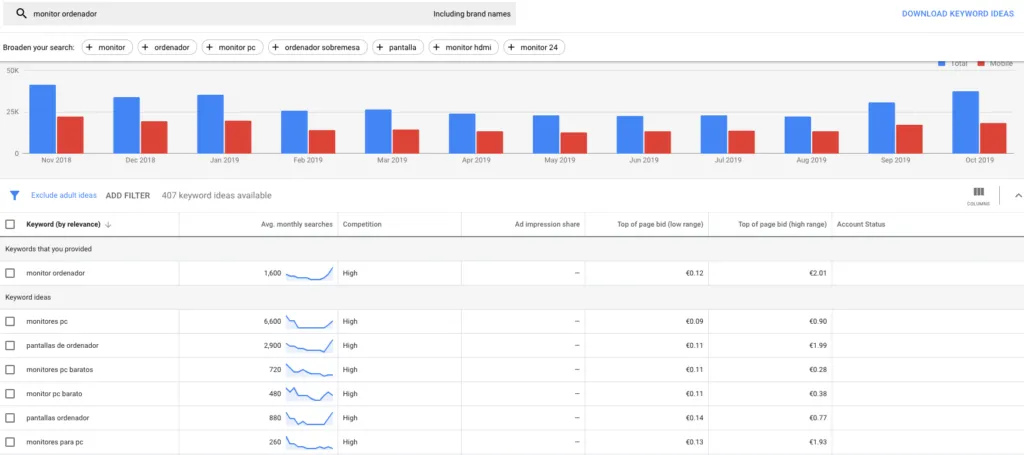Sort by Competition column header

(x=362, y=225)
